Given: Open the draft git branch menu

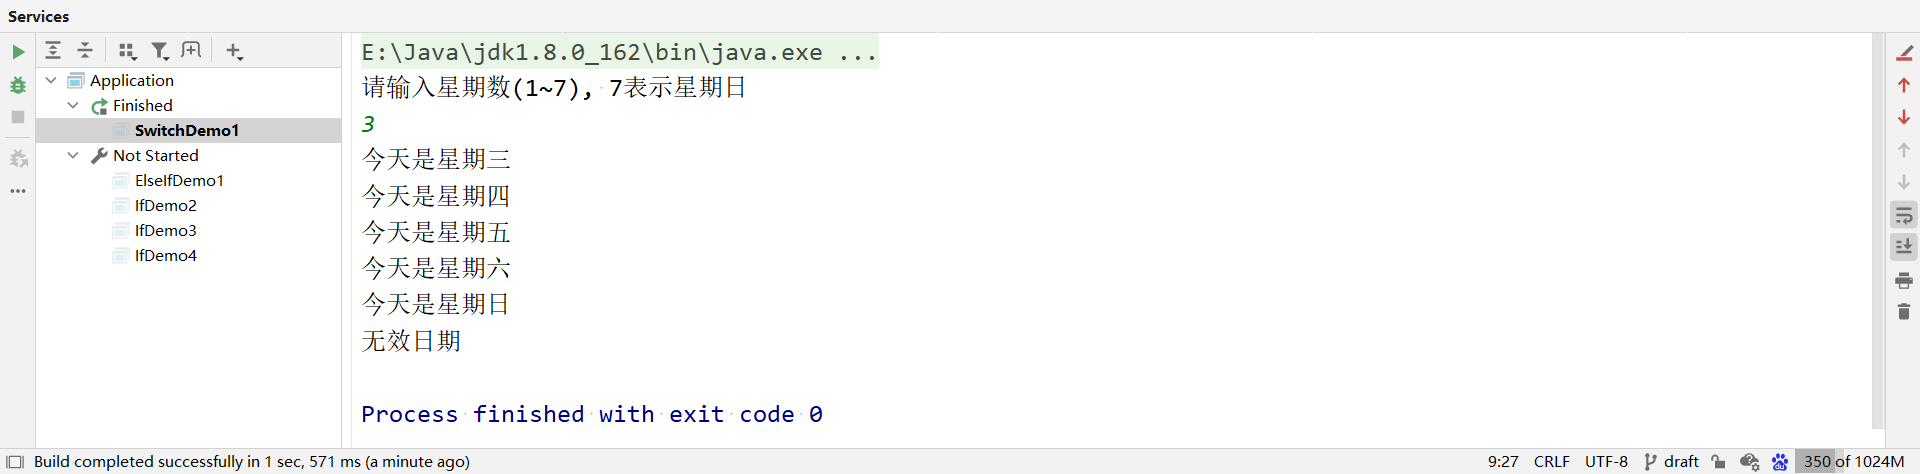Looking at the screenshot, I should click(1671, 461).
